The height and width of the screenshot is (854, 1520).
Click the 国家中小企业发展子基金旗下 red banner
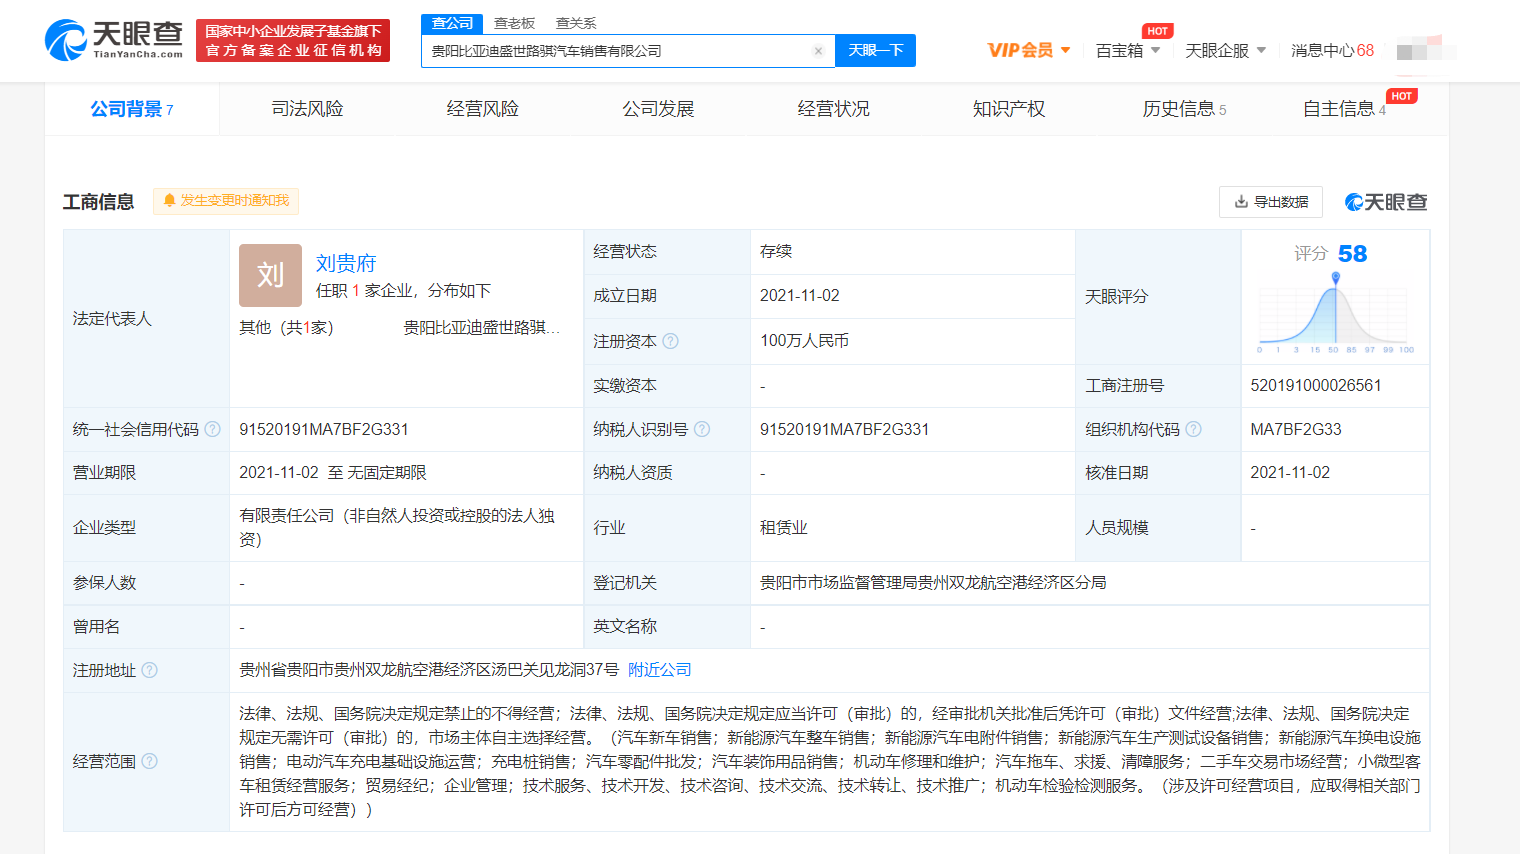coord(293,41)
